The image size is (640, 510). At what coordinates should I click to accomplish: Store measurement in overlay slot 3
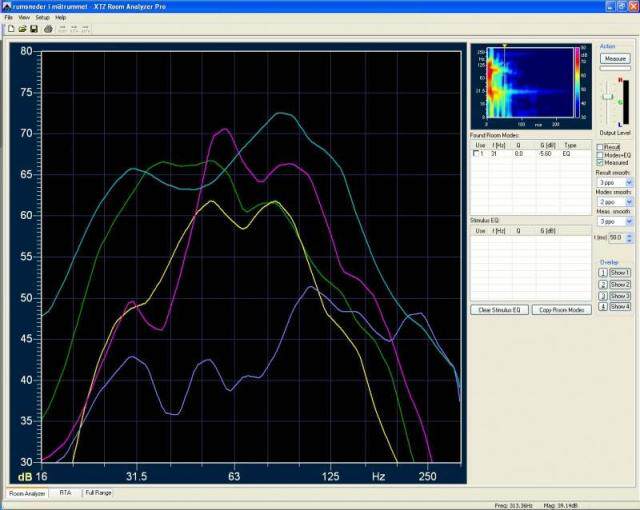pos(603,296)
